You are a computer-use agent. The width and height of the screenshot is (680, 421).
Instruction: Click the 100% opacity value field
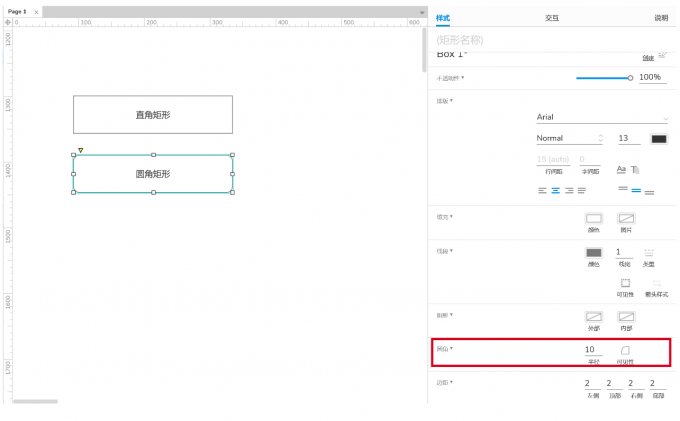(x=652, y=77)
